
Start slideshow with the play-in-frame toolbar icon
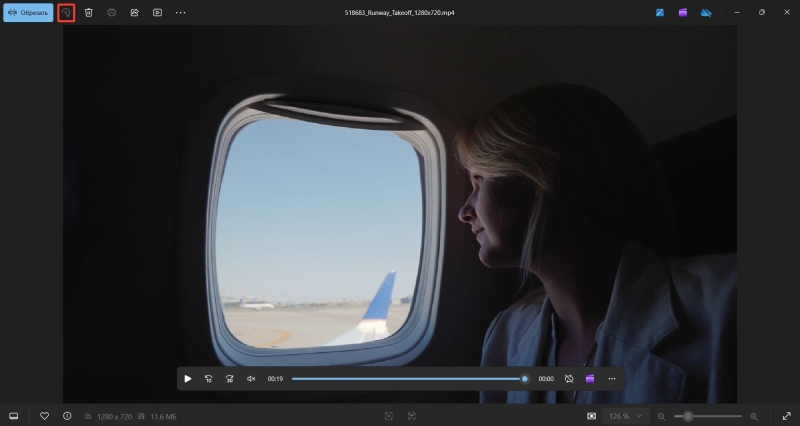pyautogui.click(x=158, y=13)
